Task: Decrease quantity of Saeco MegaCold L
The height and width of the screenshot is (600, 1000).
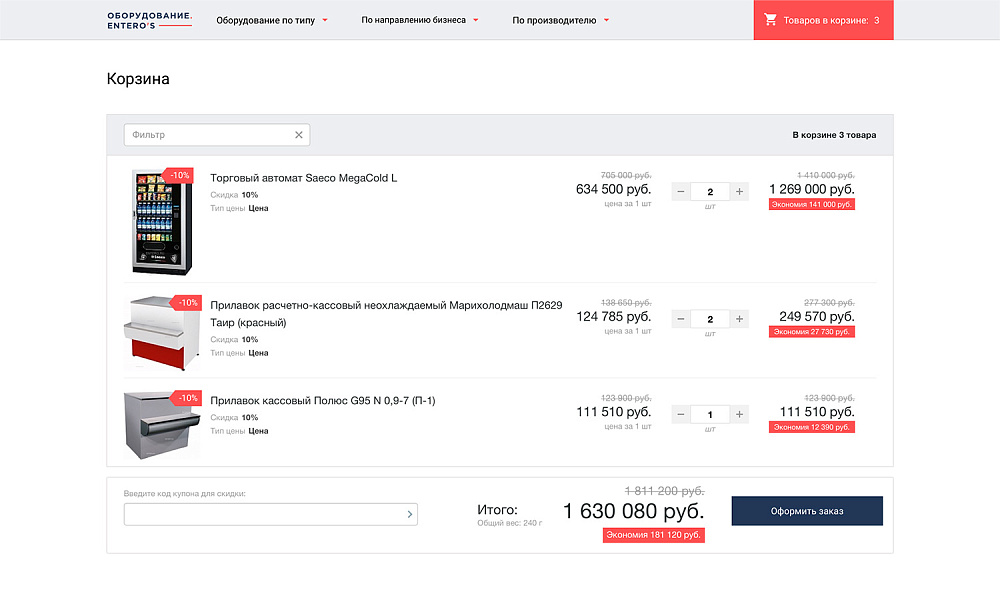Action: pos(681,192)
